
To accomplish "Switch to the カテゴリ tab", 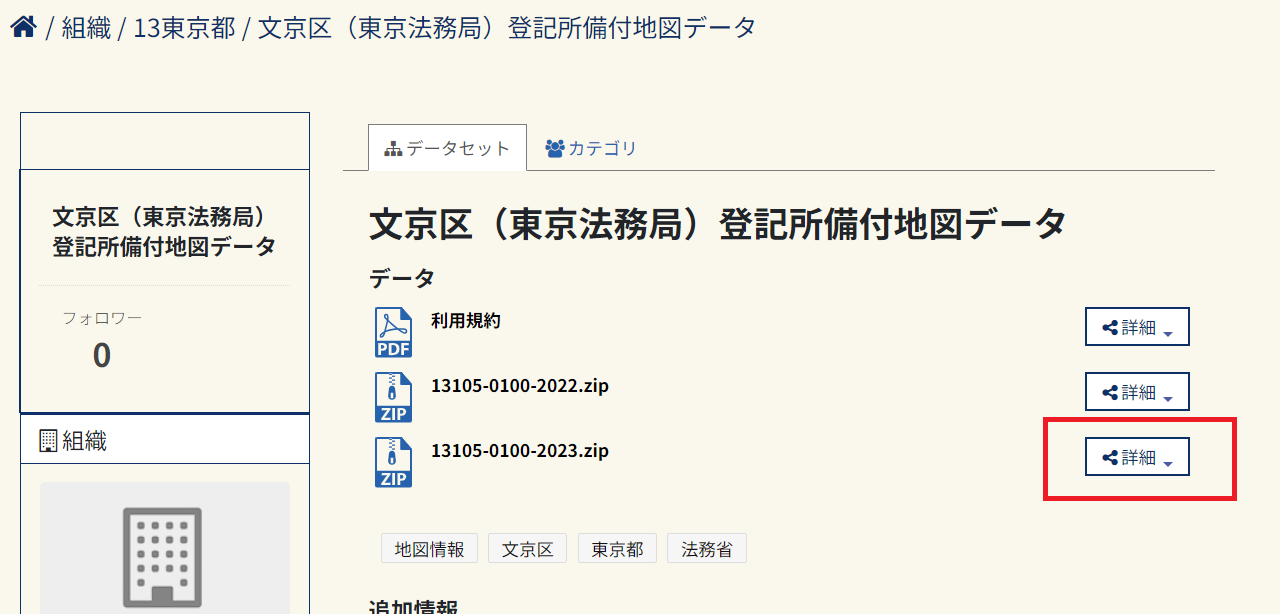I will [591, 149].
